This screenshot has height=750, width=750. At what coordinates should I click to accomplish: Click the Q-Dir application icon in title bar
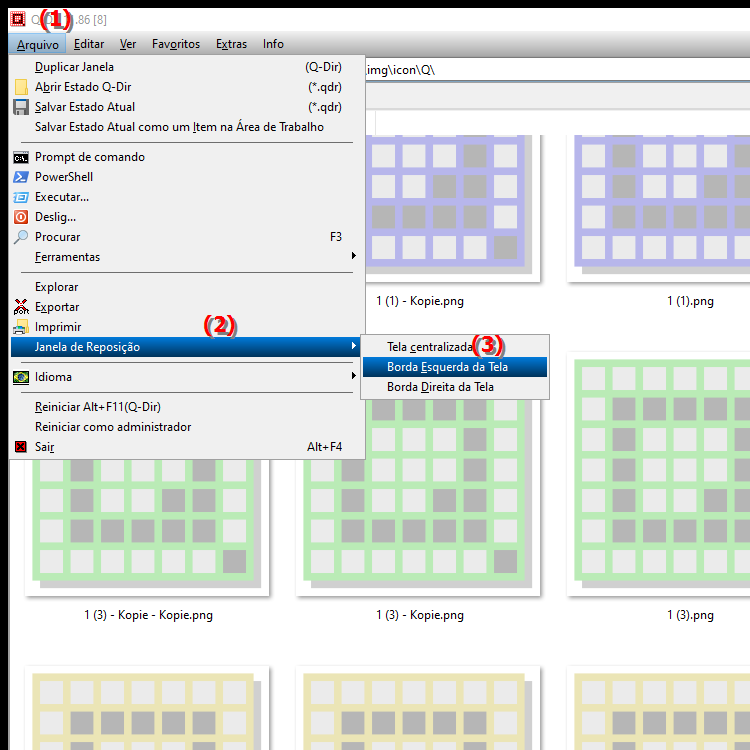pos(17,18)
